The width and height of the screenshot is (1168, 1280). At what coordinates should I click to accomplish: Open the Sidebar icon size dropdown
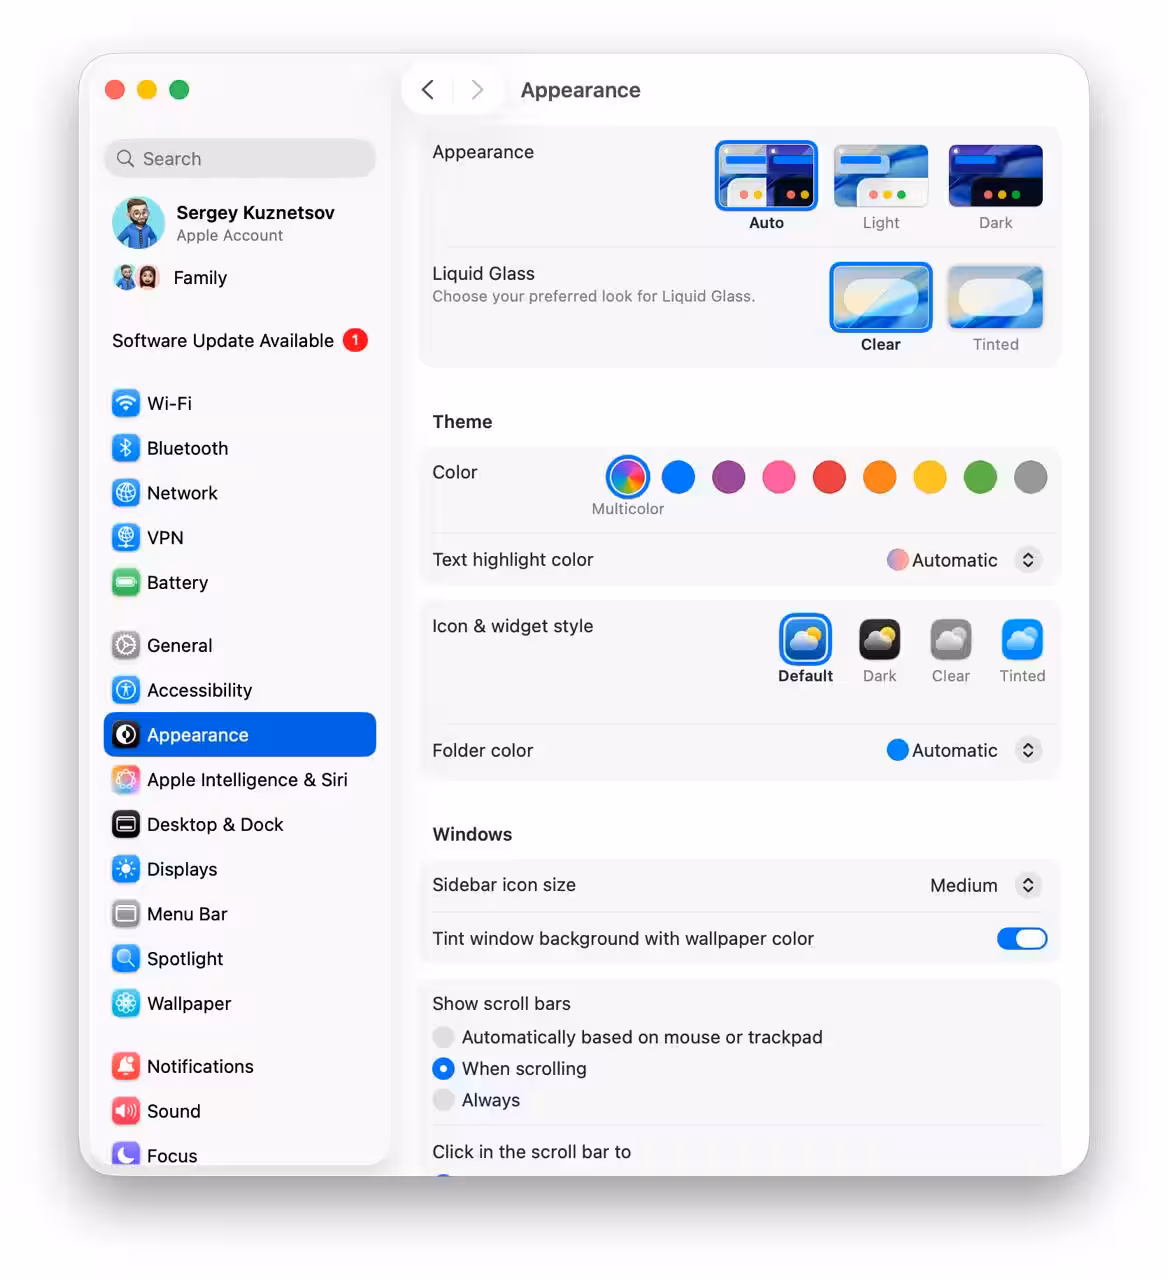click(x=1027, y=885)
